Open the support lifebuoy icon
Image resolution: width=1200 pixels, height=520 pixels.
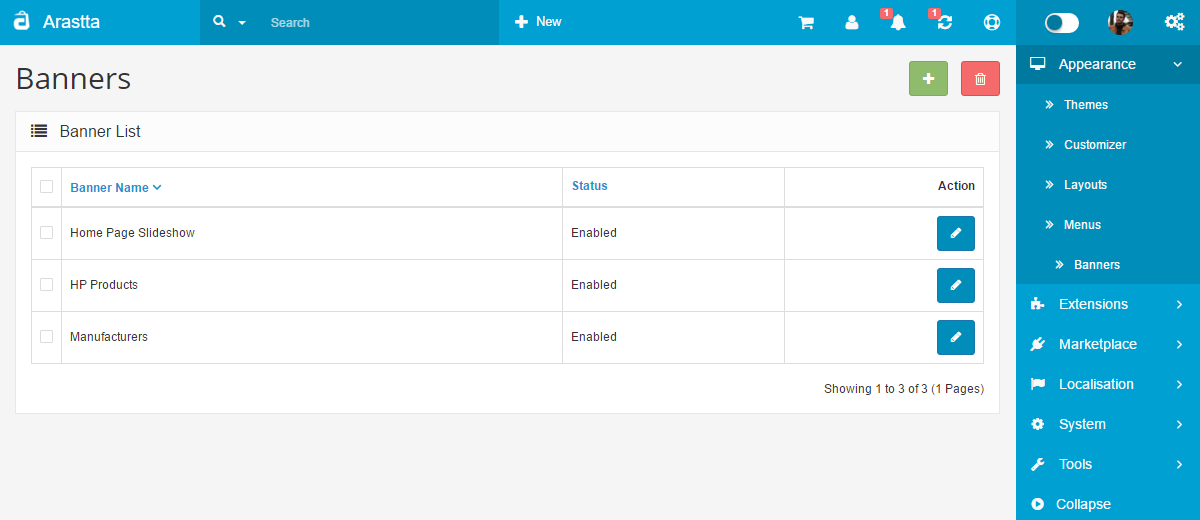992,22
